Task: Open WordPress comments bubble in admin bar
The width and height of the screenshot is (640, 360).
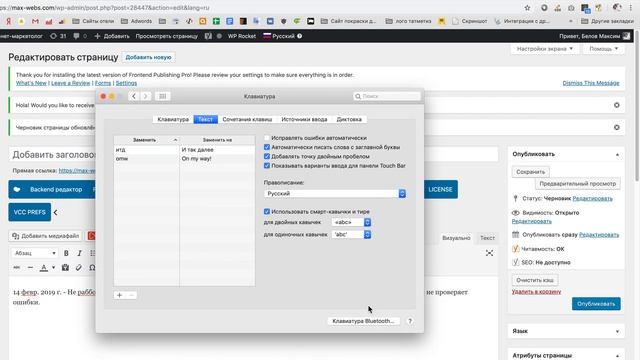Action: 79,36
